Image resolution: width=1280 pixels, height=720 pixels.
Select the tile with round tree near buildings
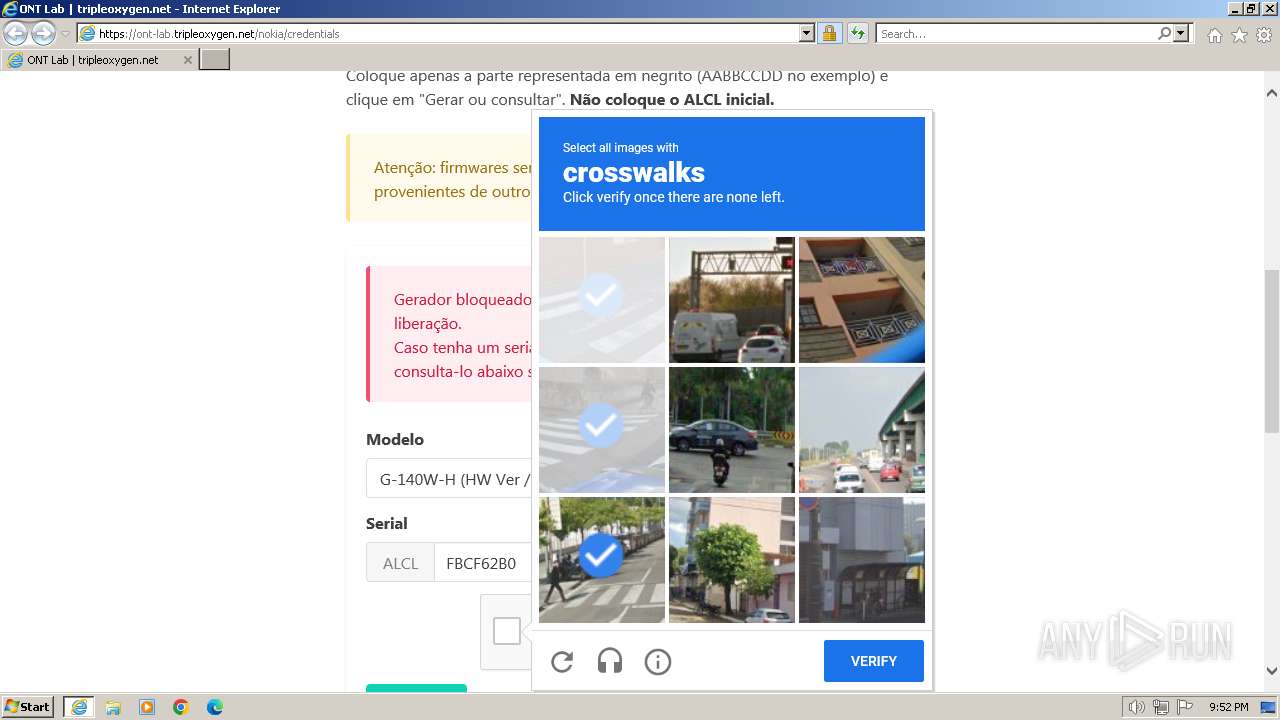[x=732, y=560]
